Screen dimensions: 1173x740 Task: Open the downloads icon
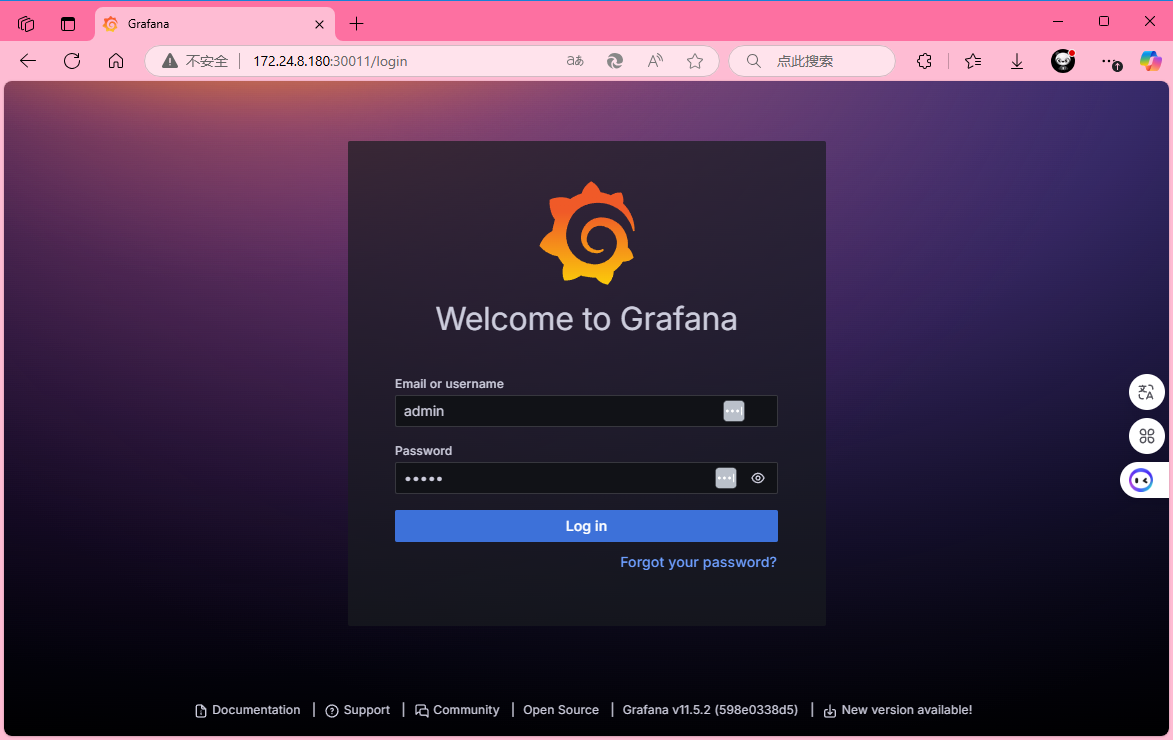click(x=1017, y=61)
